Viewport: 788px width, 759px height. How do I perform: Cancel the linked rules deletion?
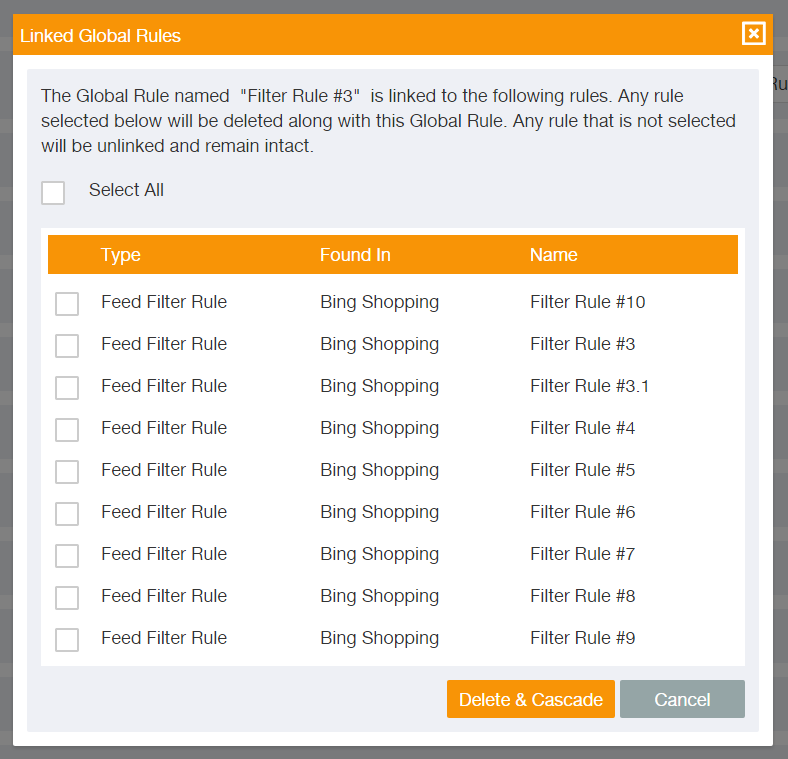682,699
